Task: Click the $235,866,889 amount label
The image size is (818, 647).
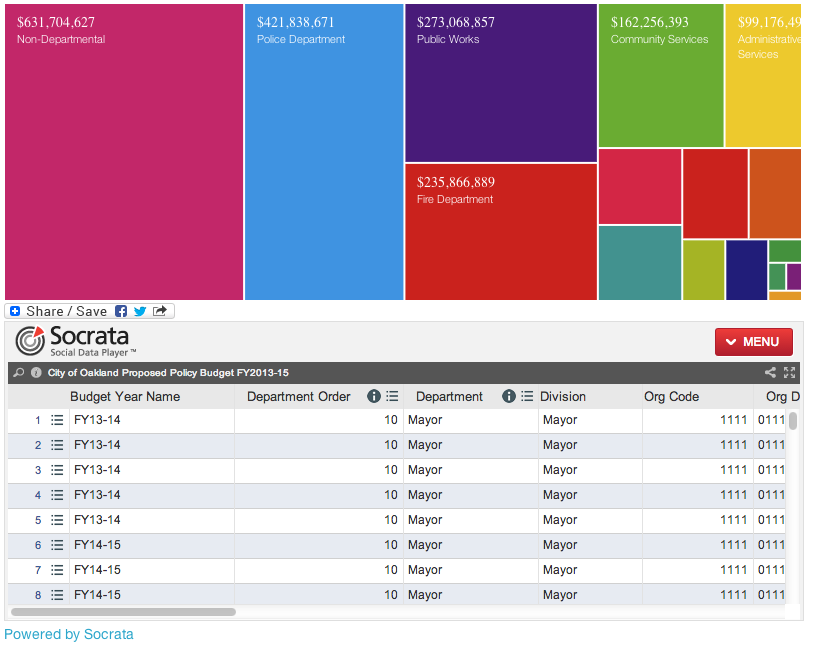Action: 455,182
